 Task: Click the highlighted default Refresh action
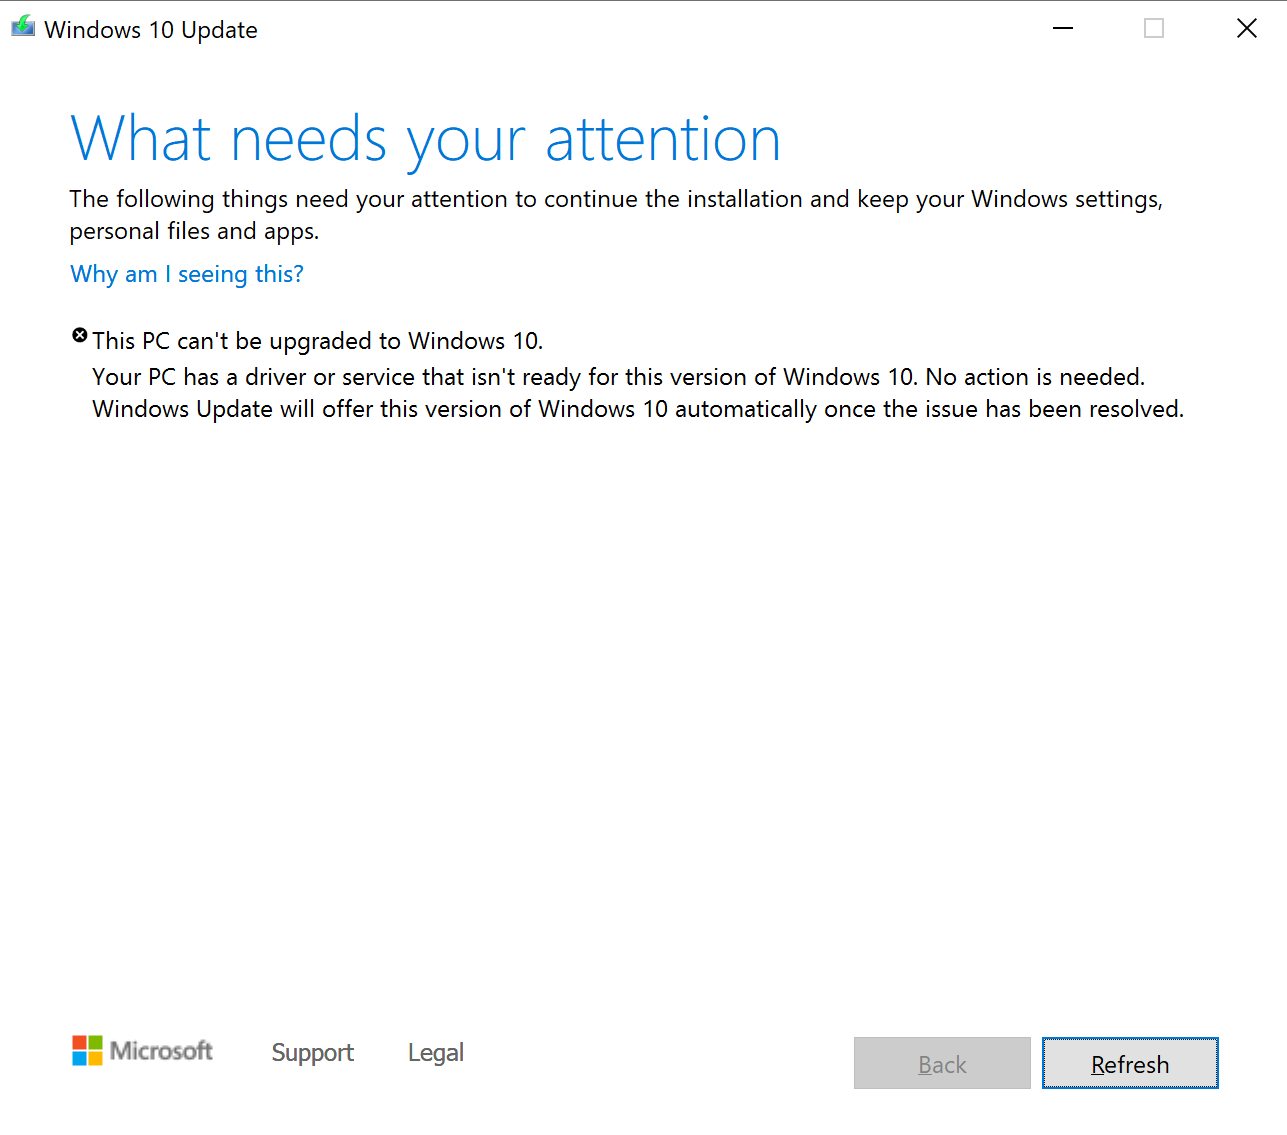(1129, 1063)
